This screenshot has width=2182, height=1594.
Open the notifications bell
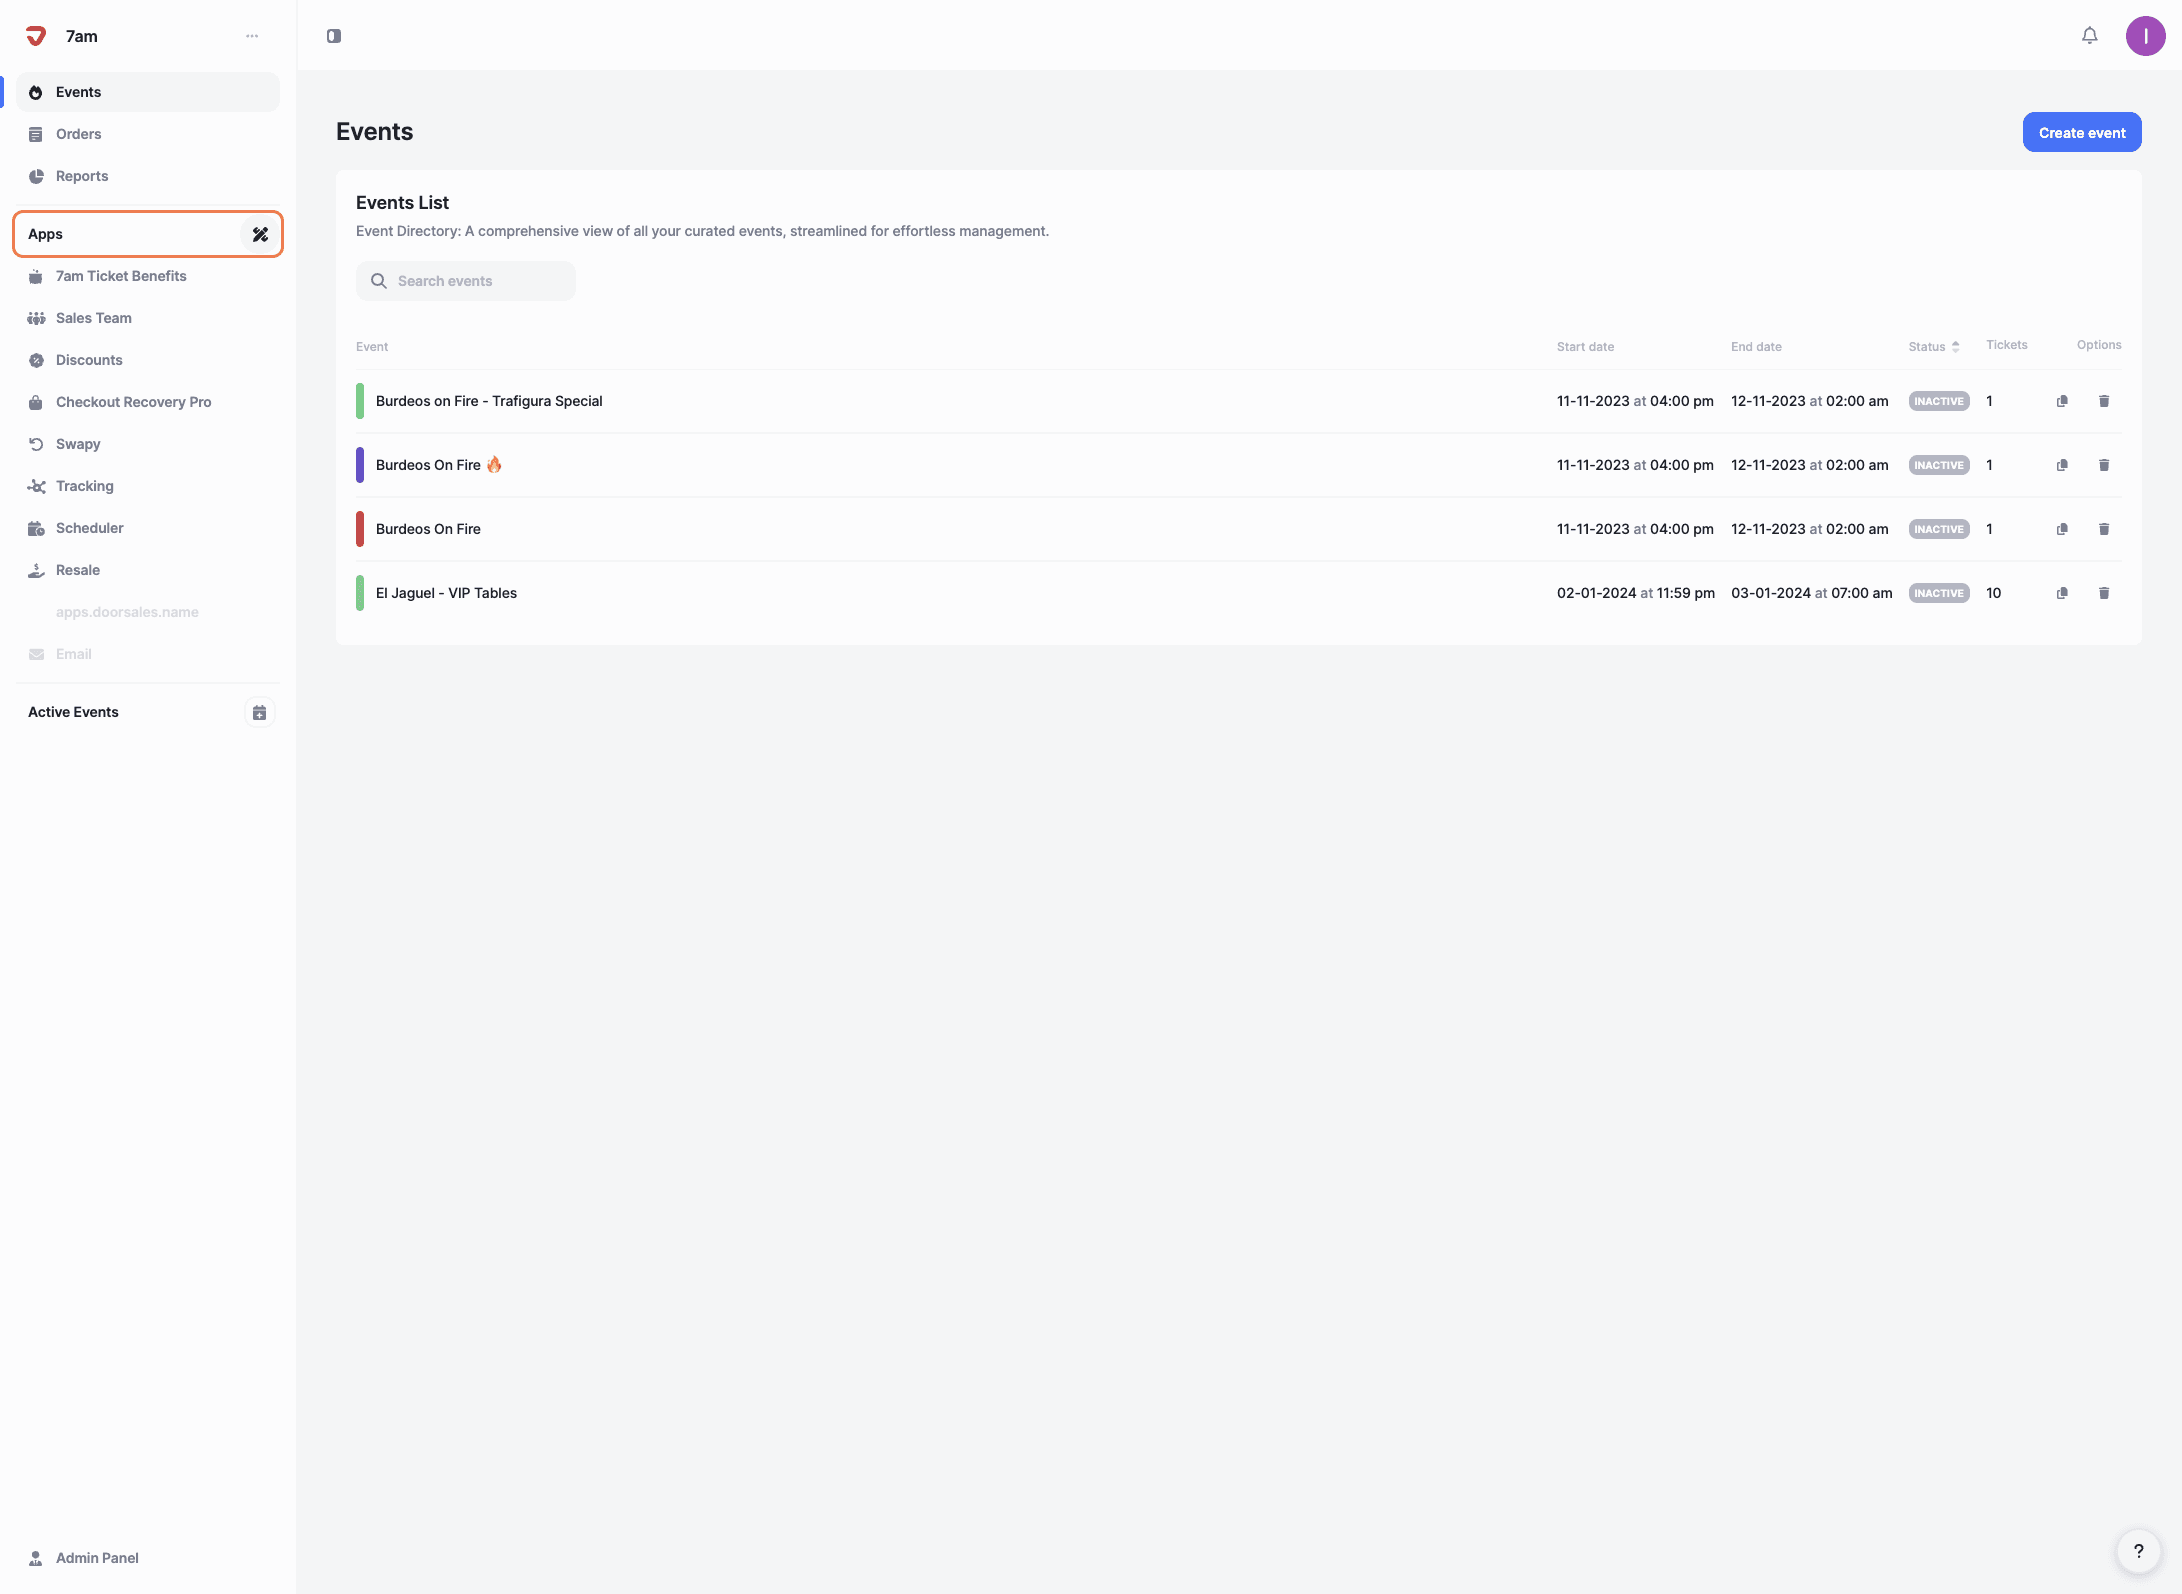tap(2089, 36)
